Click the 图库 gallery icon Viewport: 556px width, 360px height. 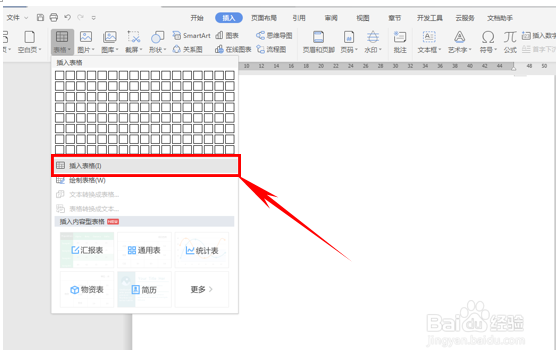click(110, 37)
